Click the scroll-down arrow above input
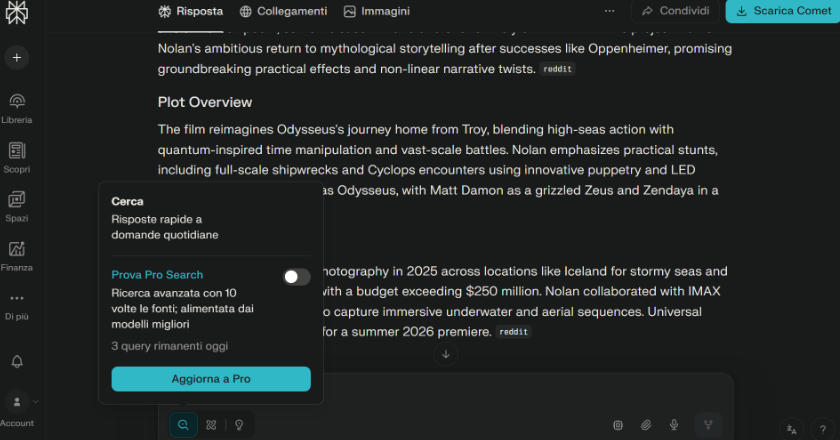Screen dimensions: 840x440 (446, 354)
